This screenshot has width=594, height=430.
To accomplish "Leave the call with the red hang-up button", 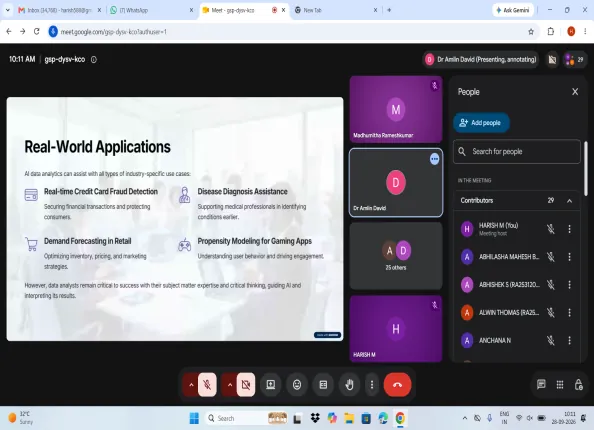I will (397, 385).
